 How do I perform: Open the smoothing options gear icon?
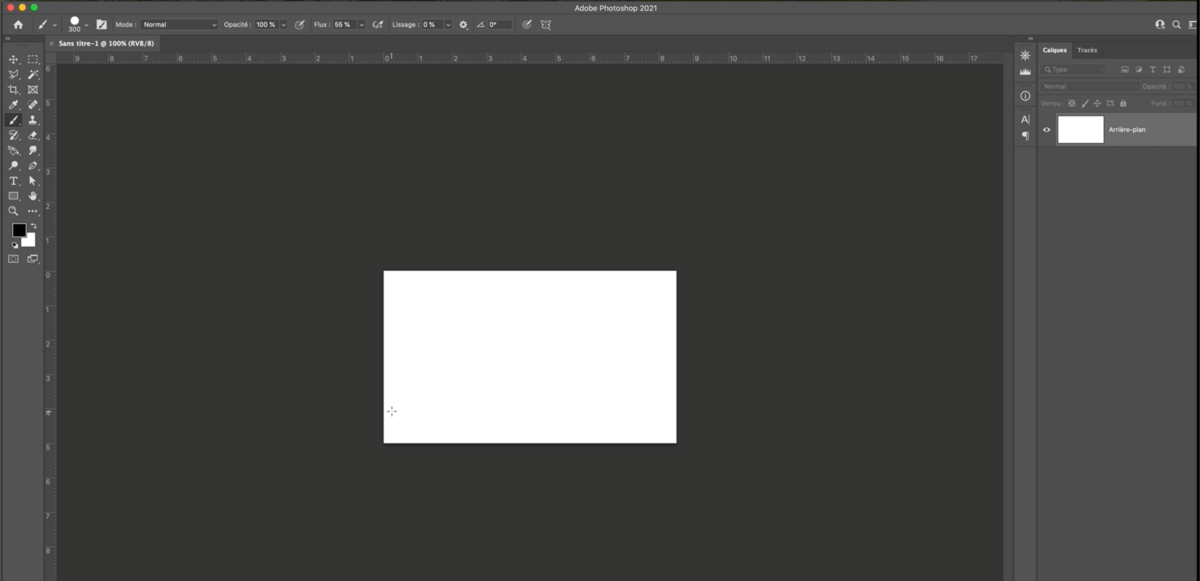463,24
